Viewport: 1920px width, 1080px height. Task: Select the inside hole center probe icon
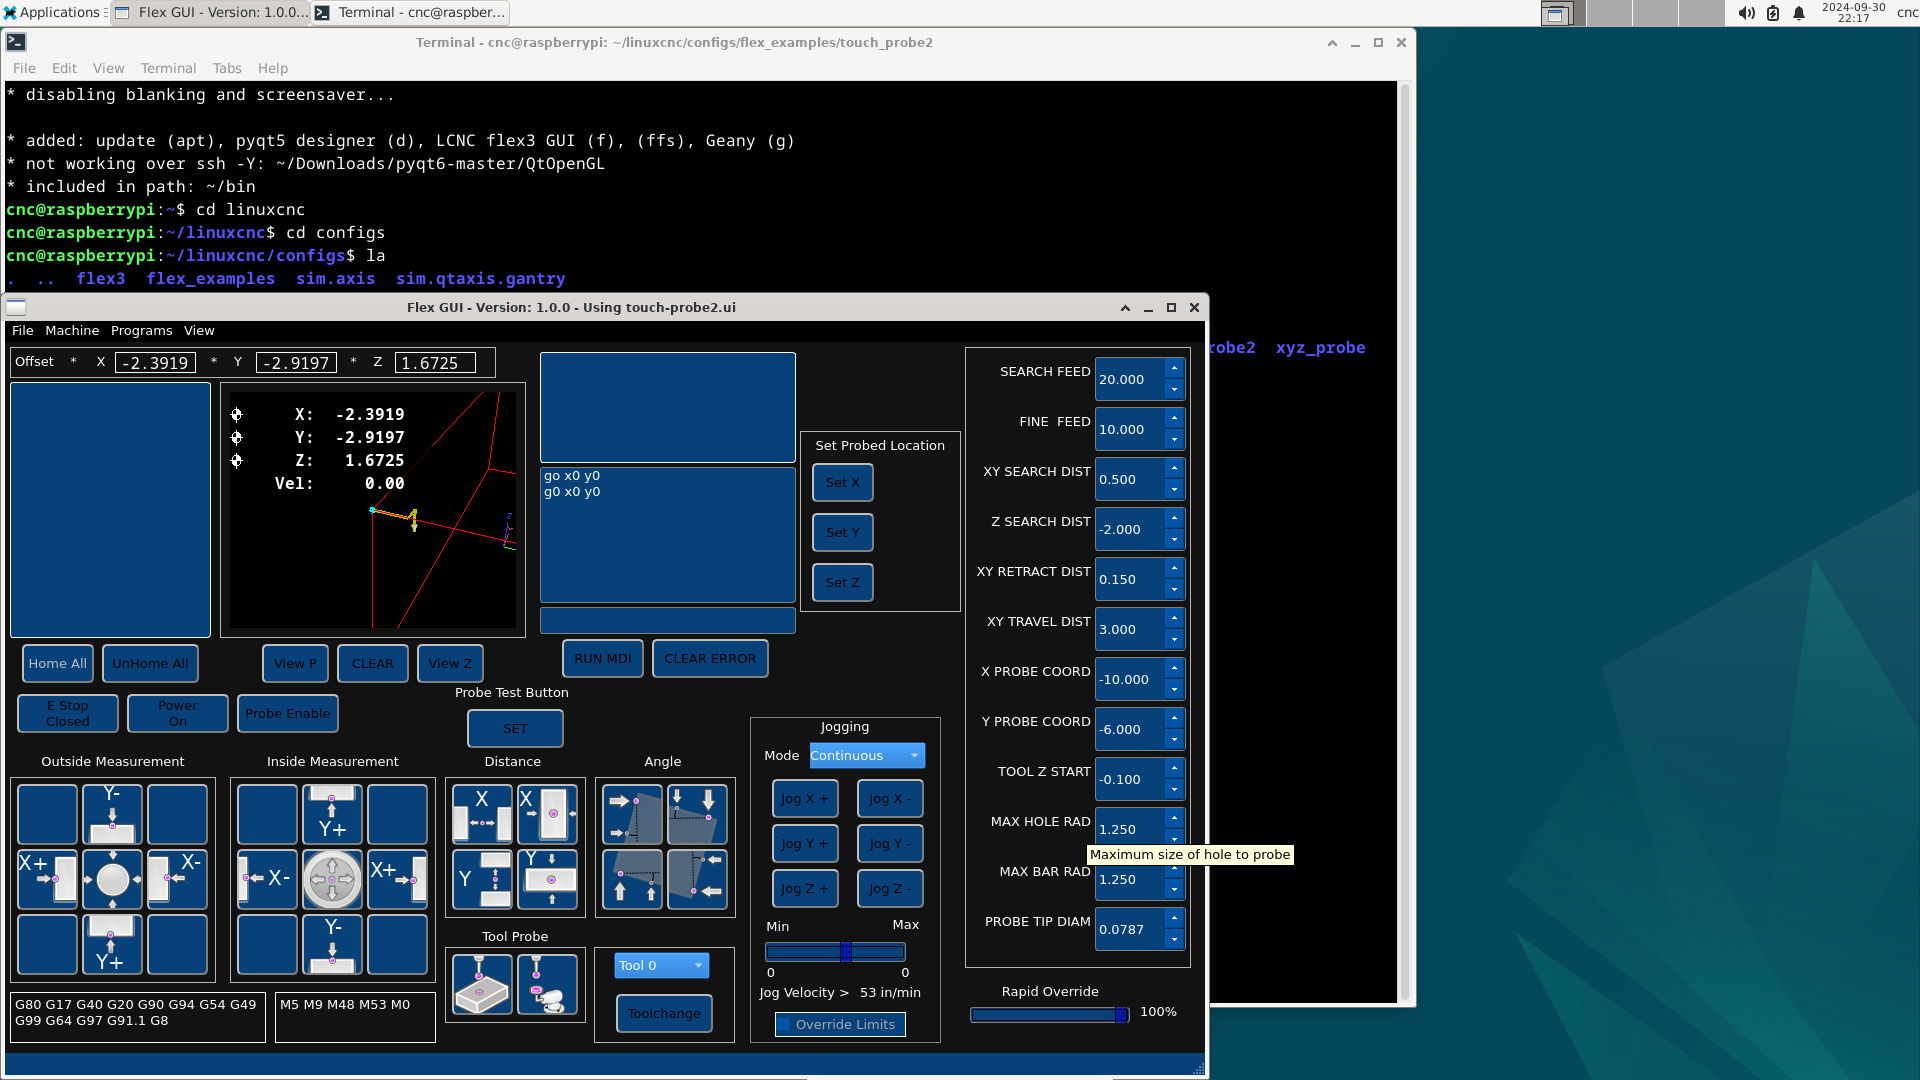pyautogui.click(x=332, y=879)
